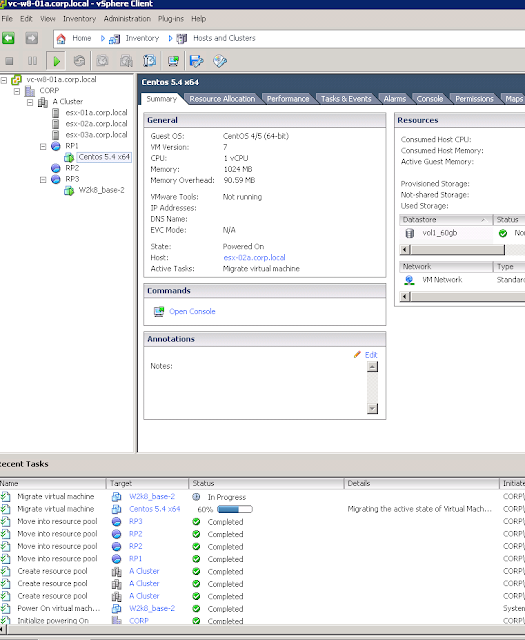Image resolution: width=525 pixels, height=640 pixels.
Task: Click the RP1 target link in Recent Tasks
Action: point(135,558)
